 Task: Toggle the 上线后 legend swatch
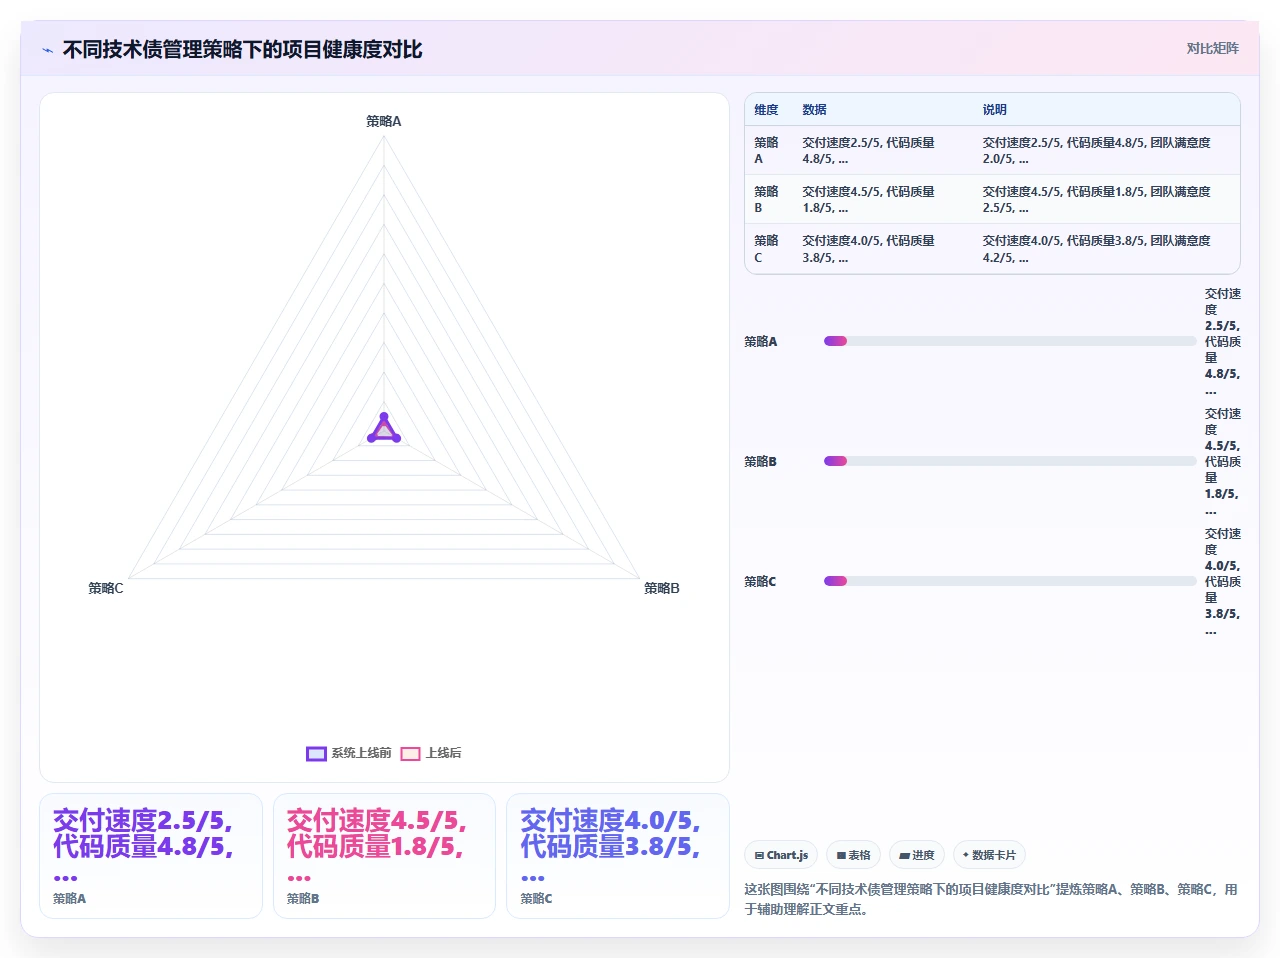(410, 753)
